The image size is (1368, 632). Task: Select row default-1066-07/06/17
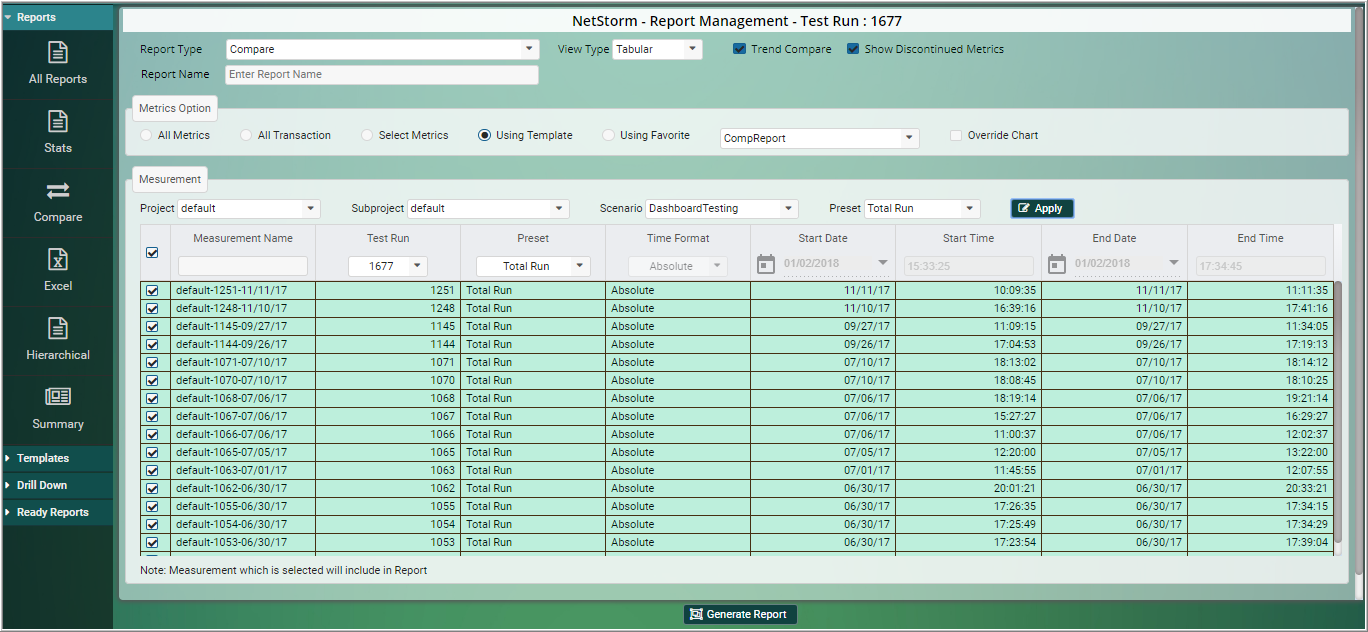coord(737,434)
